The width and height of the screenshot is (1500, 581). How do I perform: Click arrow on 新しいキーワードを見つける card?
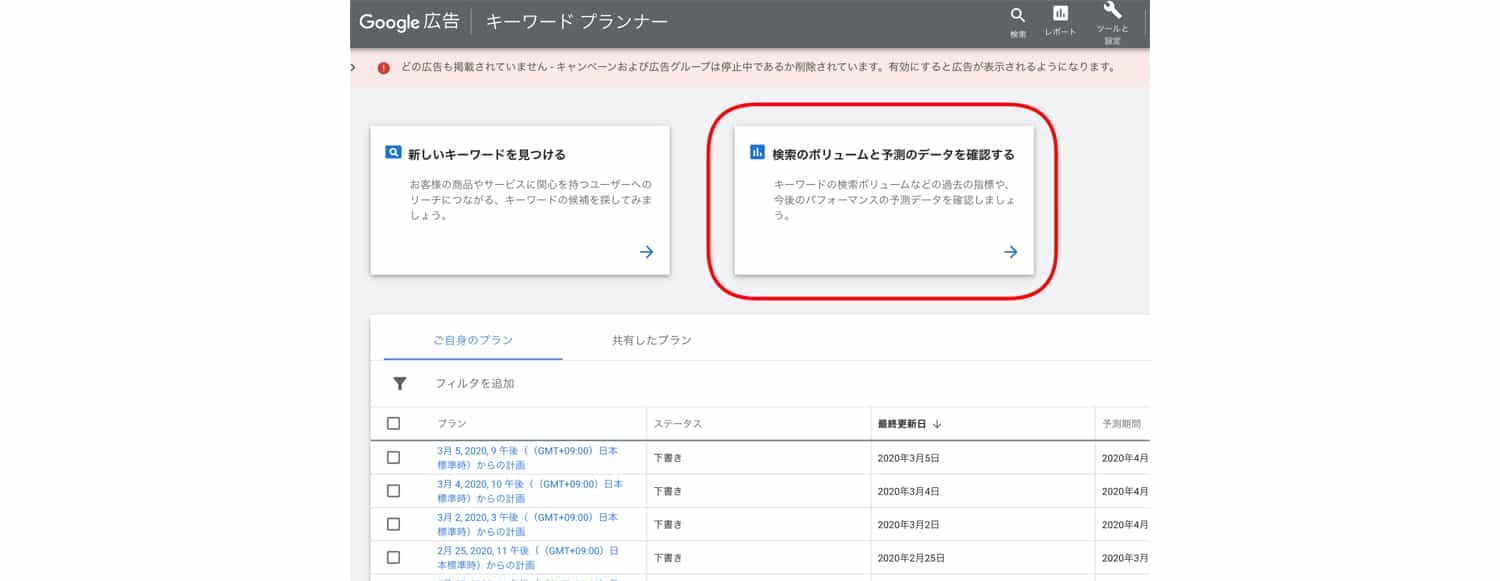[646, 252]
